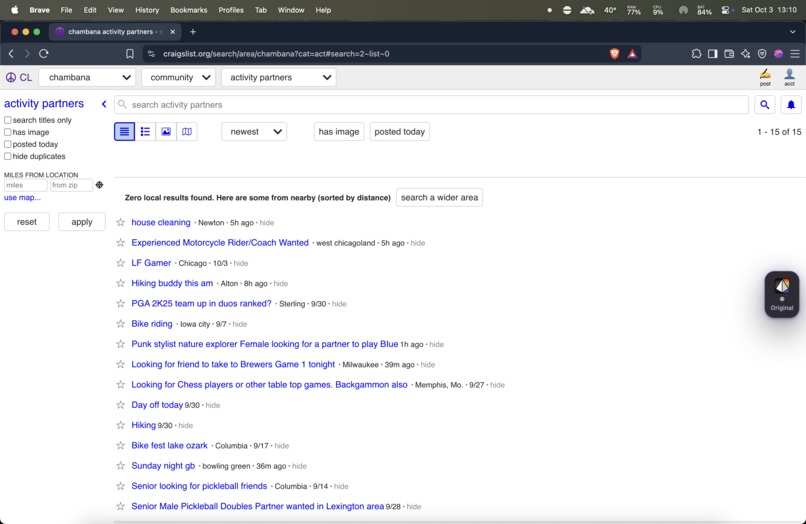Click the macOS Control Center icon
806x524 pixels.
pyautogui.click(x=725, y=10)
